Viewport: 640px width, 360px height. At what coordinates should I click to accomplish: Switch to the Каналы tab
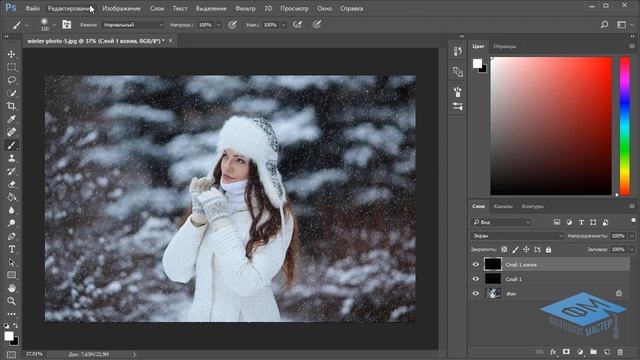[503, 207]
